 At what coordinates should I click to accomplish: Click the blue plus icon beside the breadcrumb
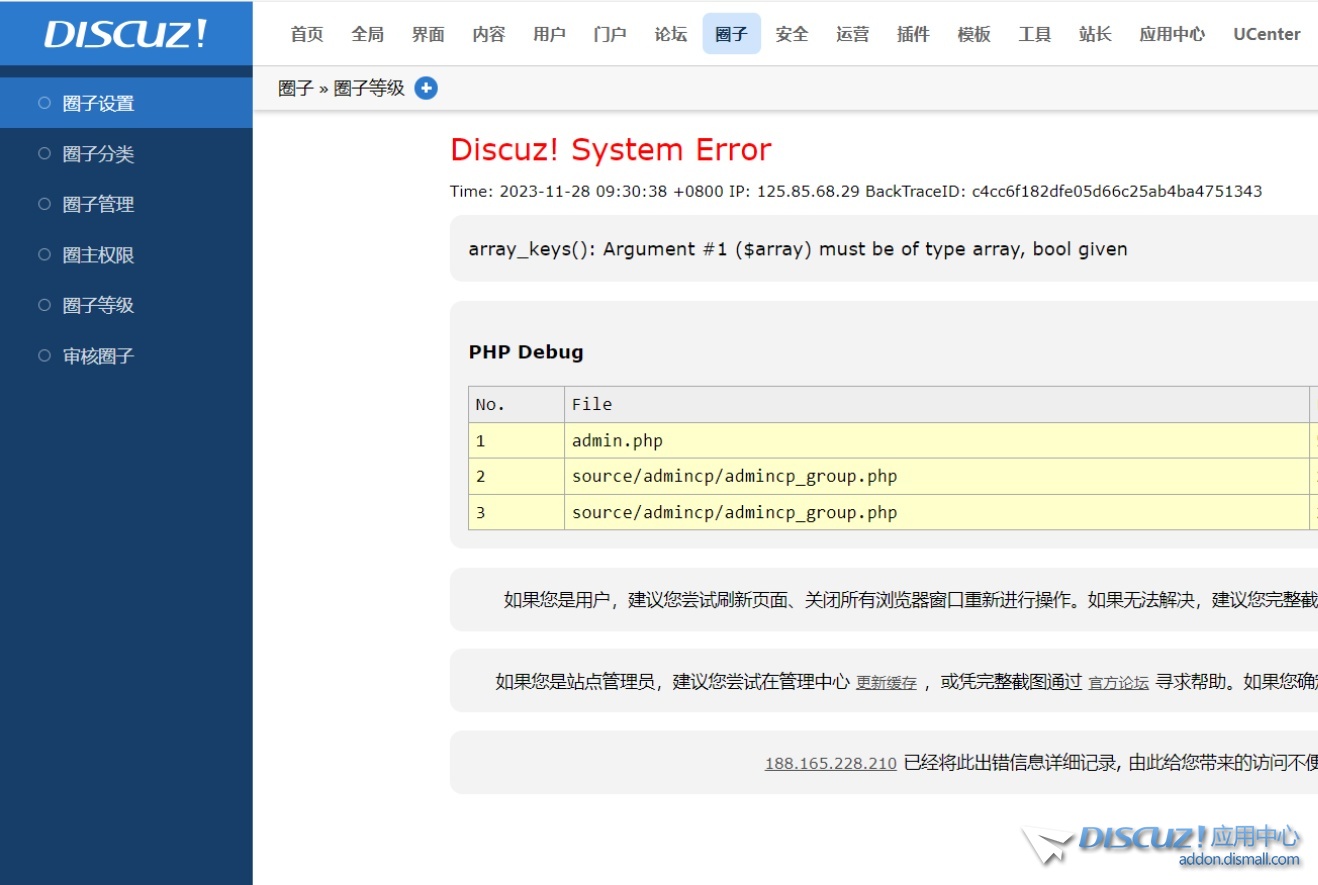tap(426, 88)
